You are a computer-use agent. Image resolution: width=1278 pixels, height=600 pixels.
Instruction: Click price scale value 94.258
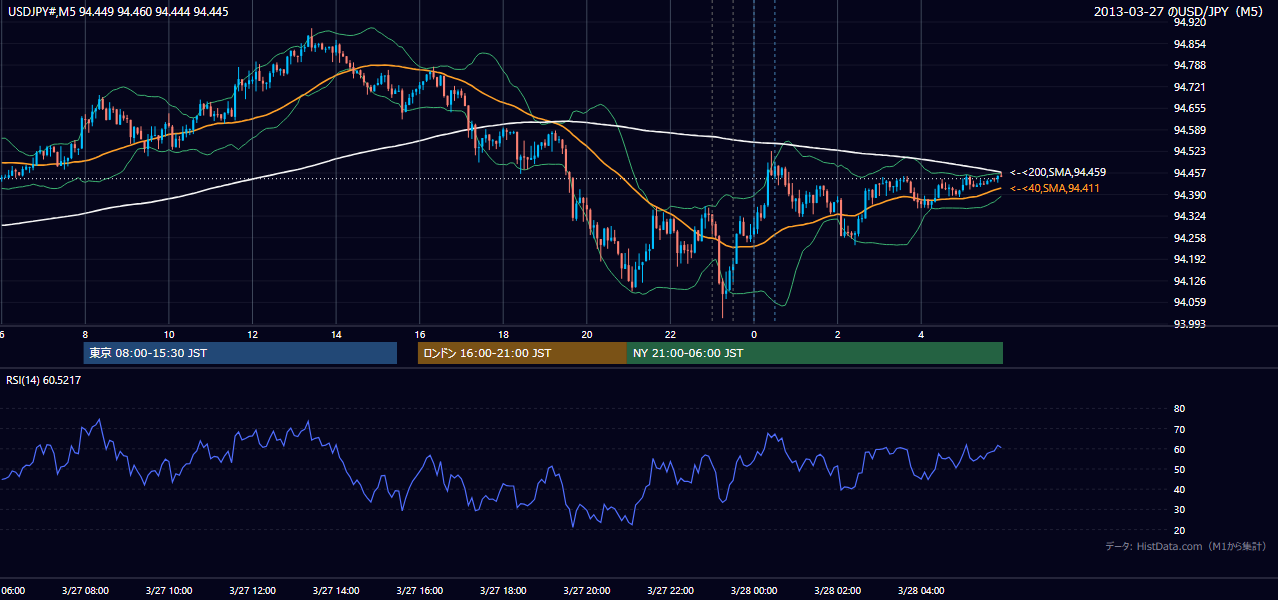coord(1189,238)
